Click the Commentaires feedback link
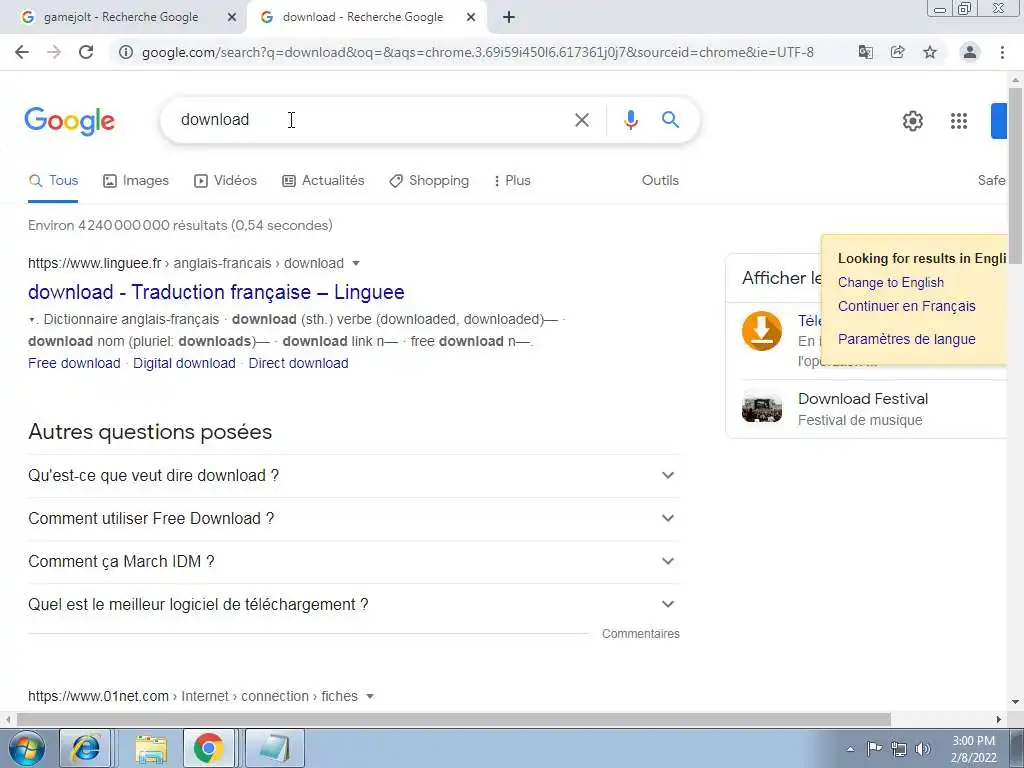 (641, 634)
